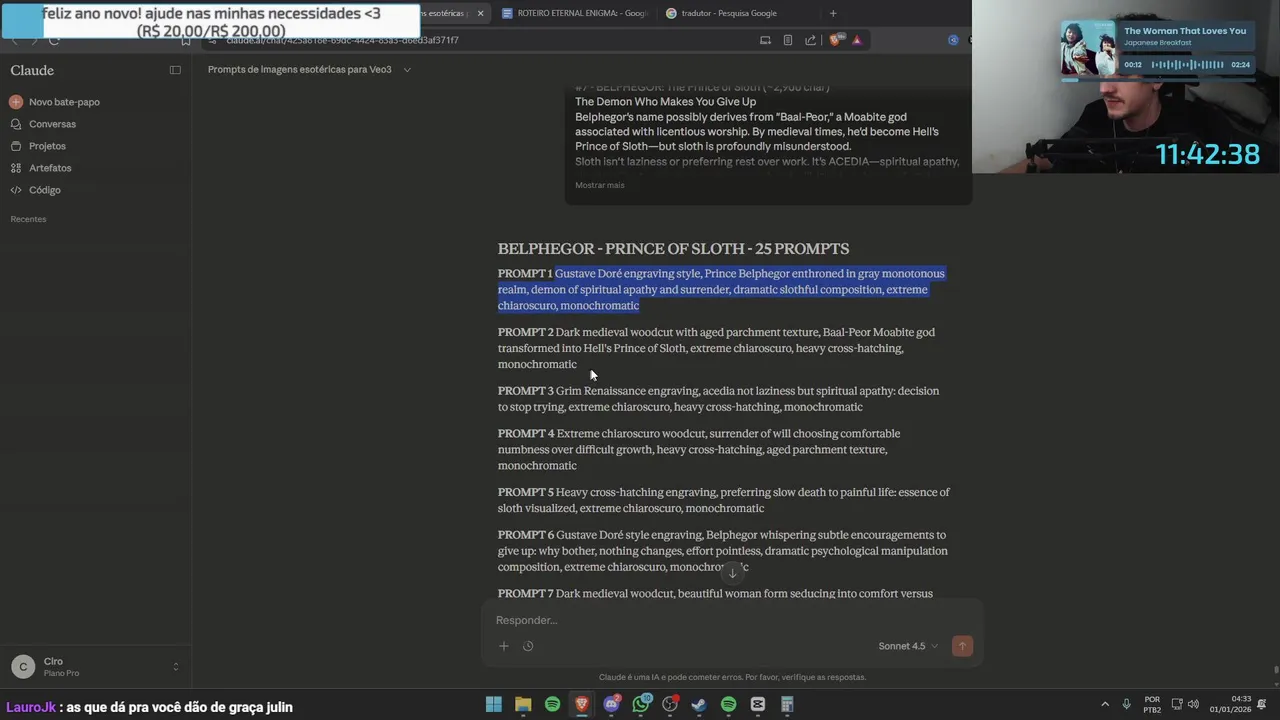The width and height of the screenshot is (1280, 720).
Task: Open the Código section
Action: (x=36, y=190)
